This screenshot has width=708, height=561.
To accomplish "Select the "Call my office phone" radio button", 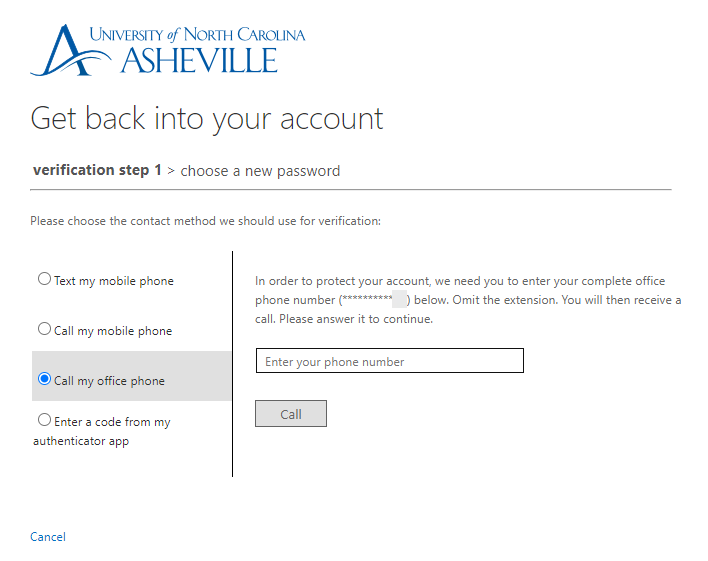I will [x=44, y=379].
